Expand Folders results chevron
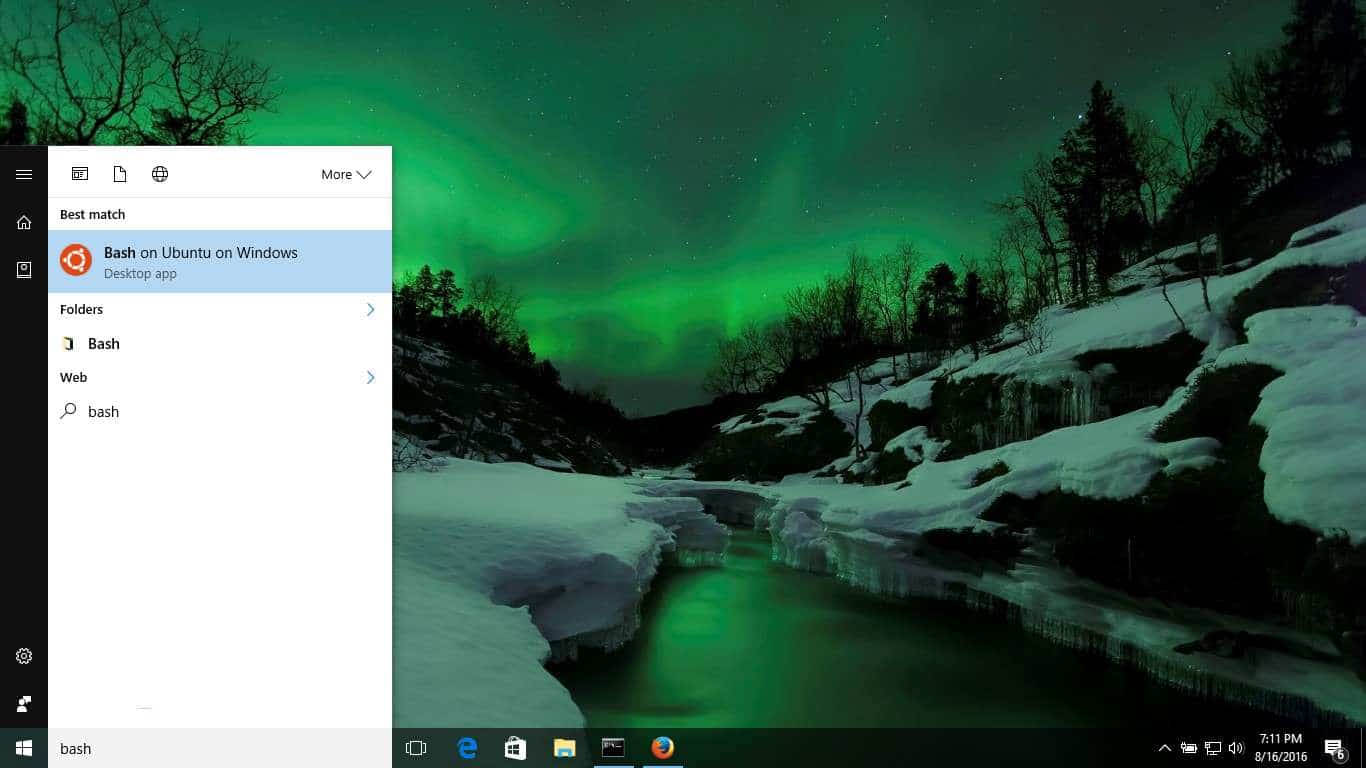The width and height of the screenshot is (1366, 768). click(370, 309)
